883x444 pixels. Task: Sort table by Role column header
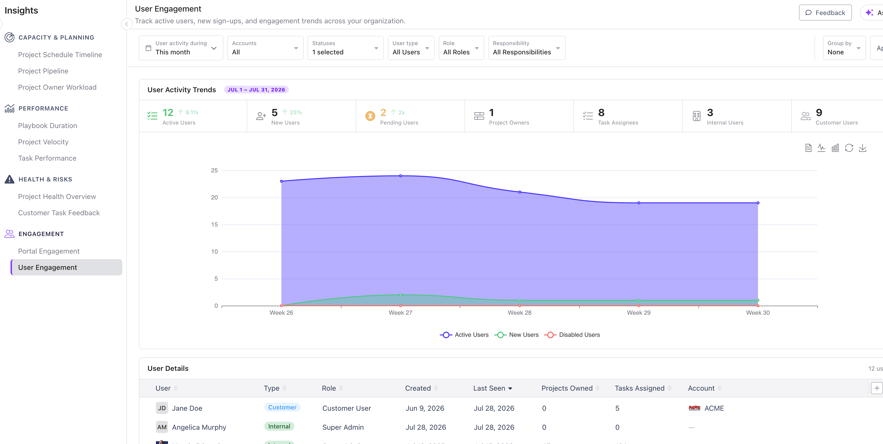pos(332,388)
